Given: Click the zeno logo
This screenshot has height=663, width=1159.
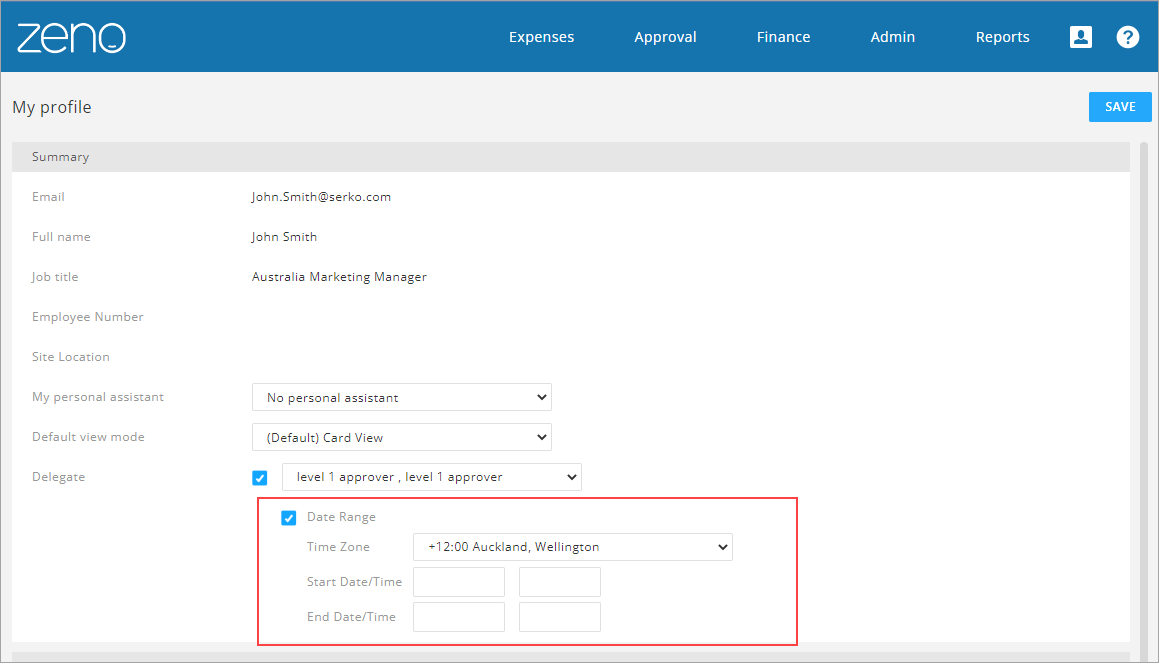Looking at the screenshot, I should 71,38.
